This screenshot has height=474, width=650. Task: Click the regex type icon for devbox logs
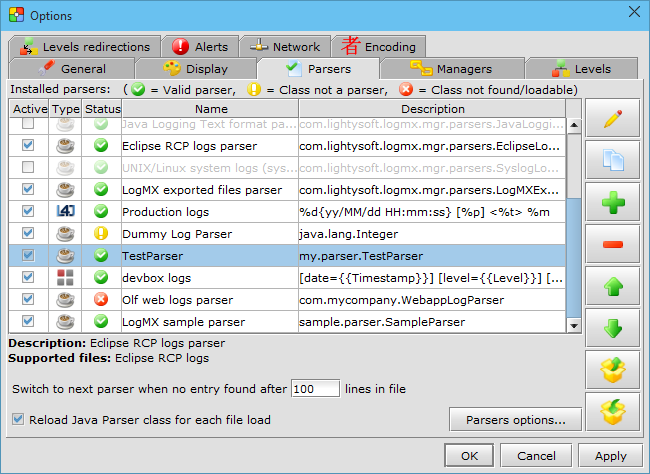(x=65, y=277)
